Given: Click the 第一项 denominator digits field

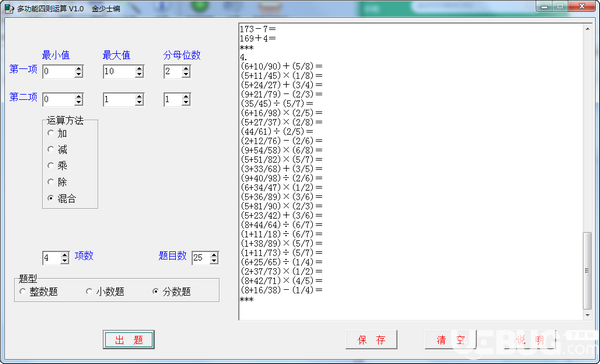Looking at the screenshot, I should point(173,71).
